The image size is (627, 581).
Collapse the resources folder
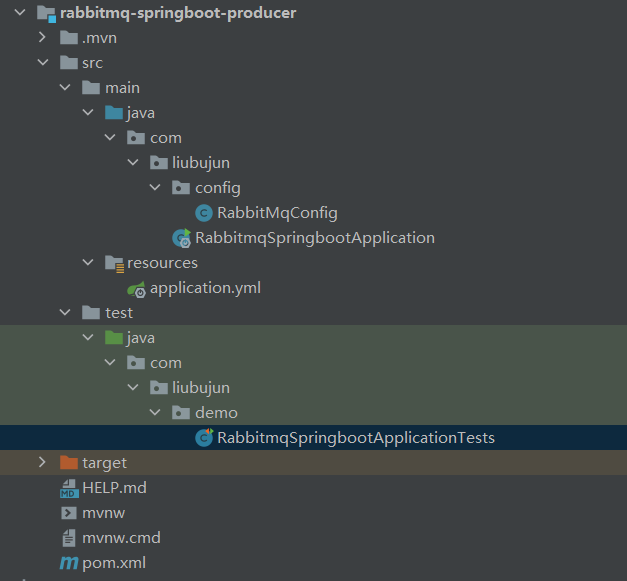point(88,263)
